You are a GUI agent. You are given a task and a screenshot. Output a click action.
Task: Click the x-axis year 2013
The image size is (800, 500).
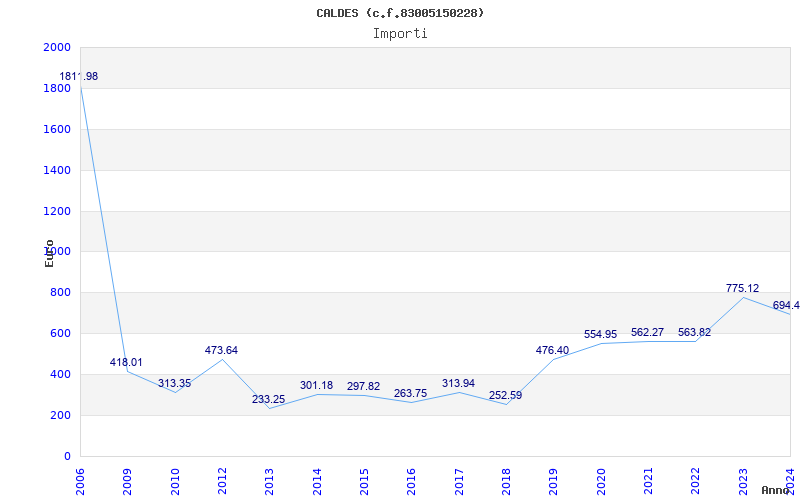269,482
